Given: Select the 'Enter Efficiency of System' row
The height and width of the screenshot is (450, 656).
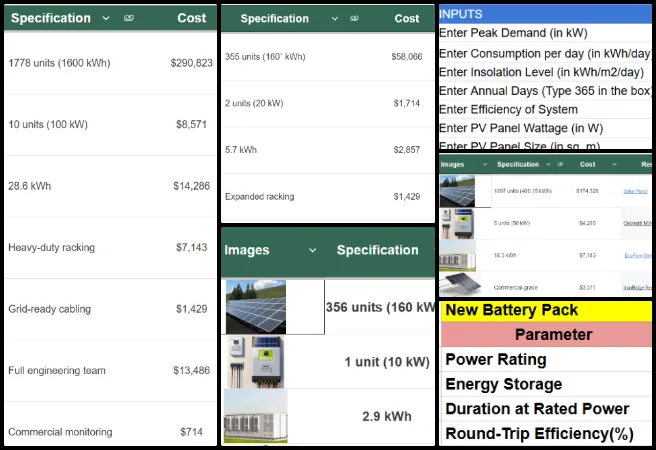Looking at the screenshot, I should tap(545, 110).
